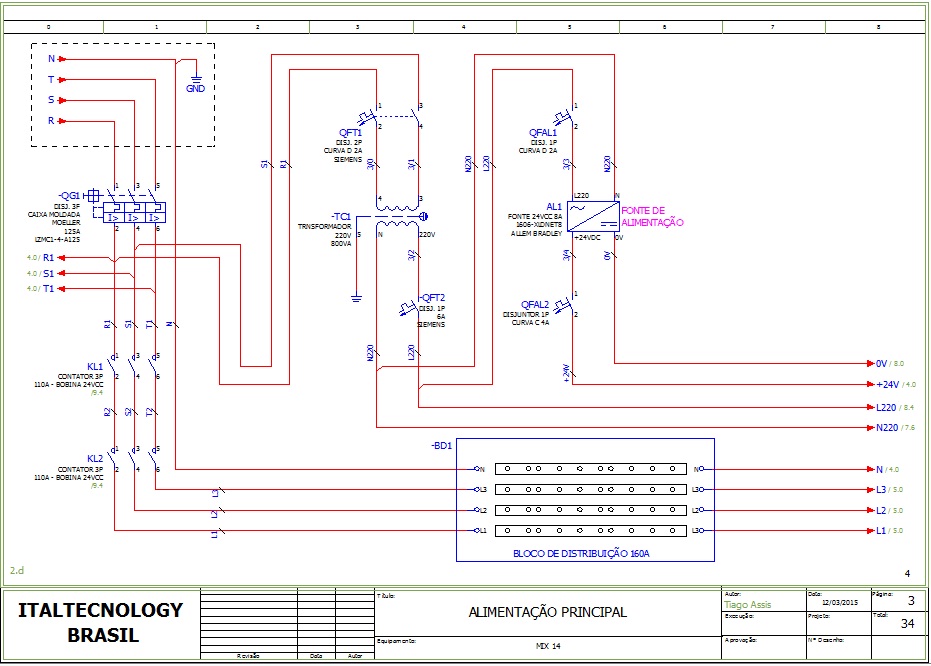The image size is (931, 666).
Task: Click the GND ground symbol
Action: tap(196, 80)
